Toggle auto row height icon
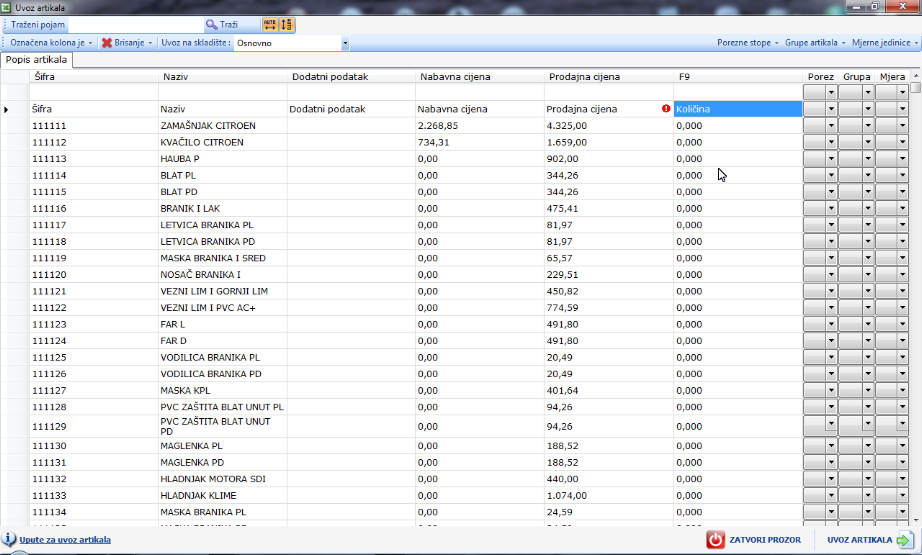This screenshot has height=555, width=922. pyautogui.click(x=286, y=25)
